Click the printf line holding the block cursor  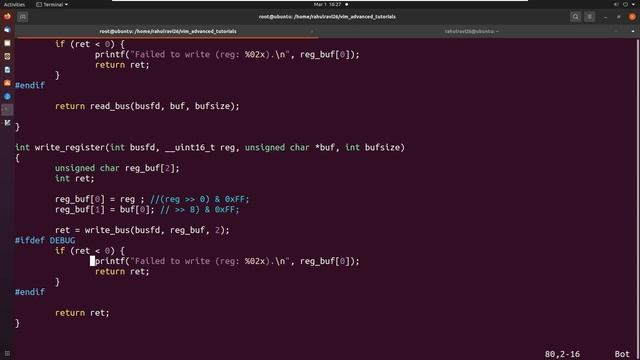(225, 261)
